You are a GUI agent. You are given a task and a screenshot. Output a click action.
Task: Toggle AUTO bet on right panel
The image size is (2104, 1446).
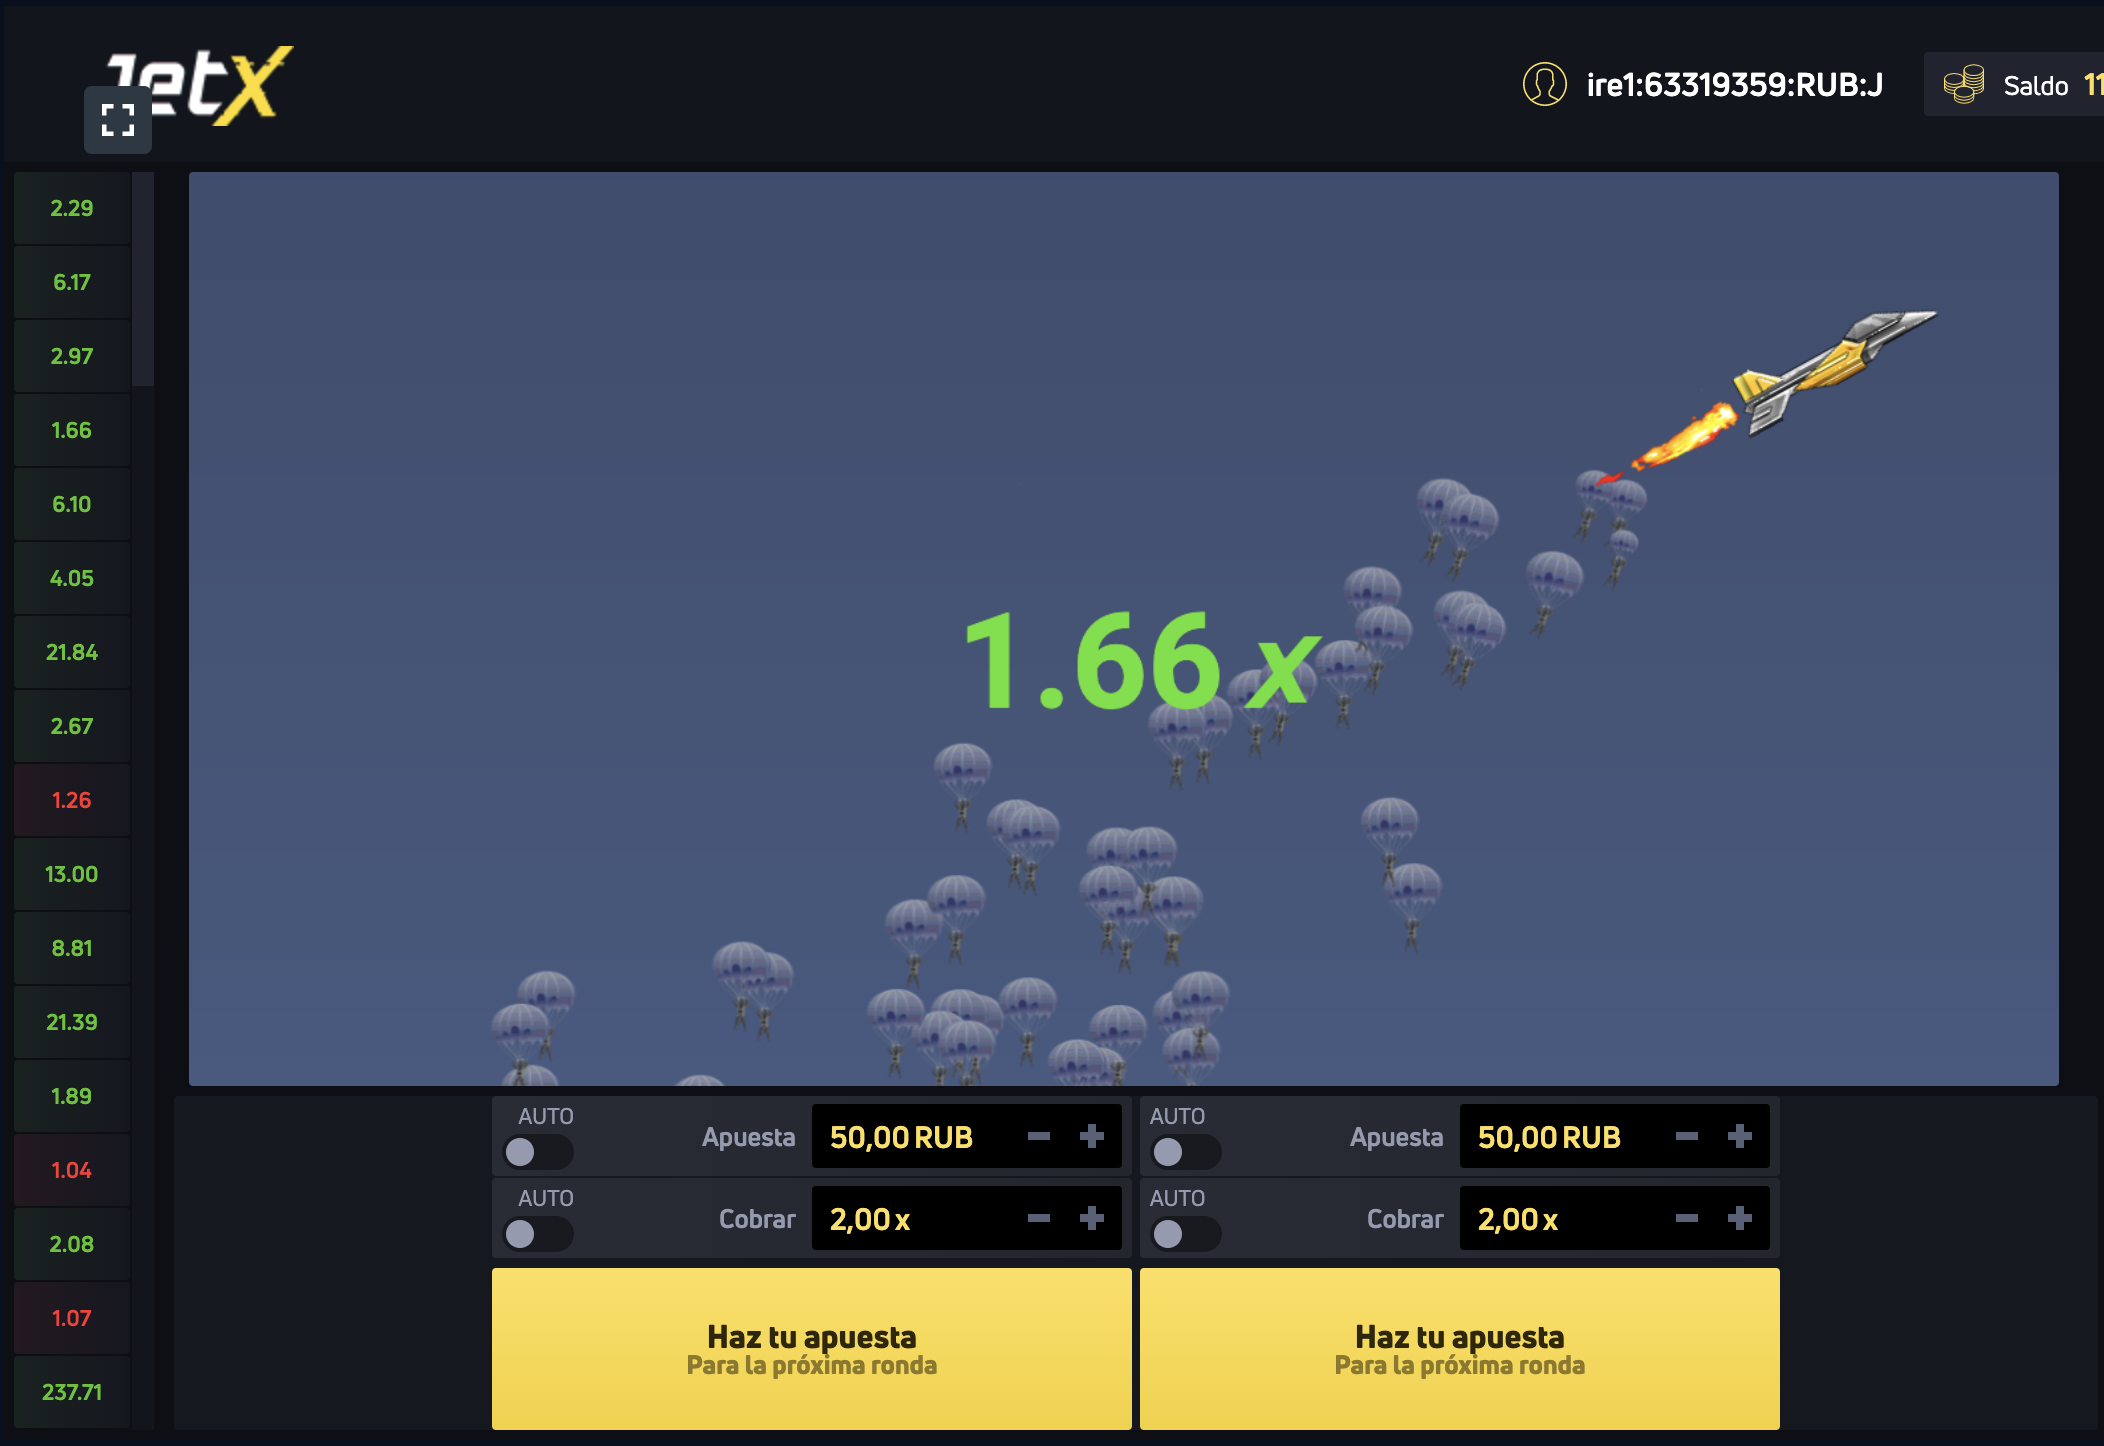1185,1152
